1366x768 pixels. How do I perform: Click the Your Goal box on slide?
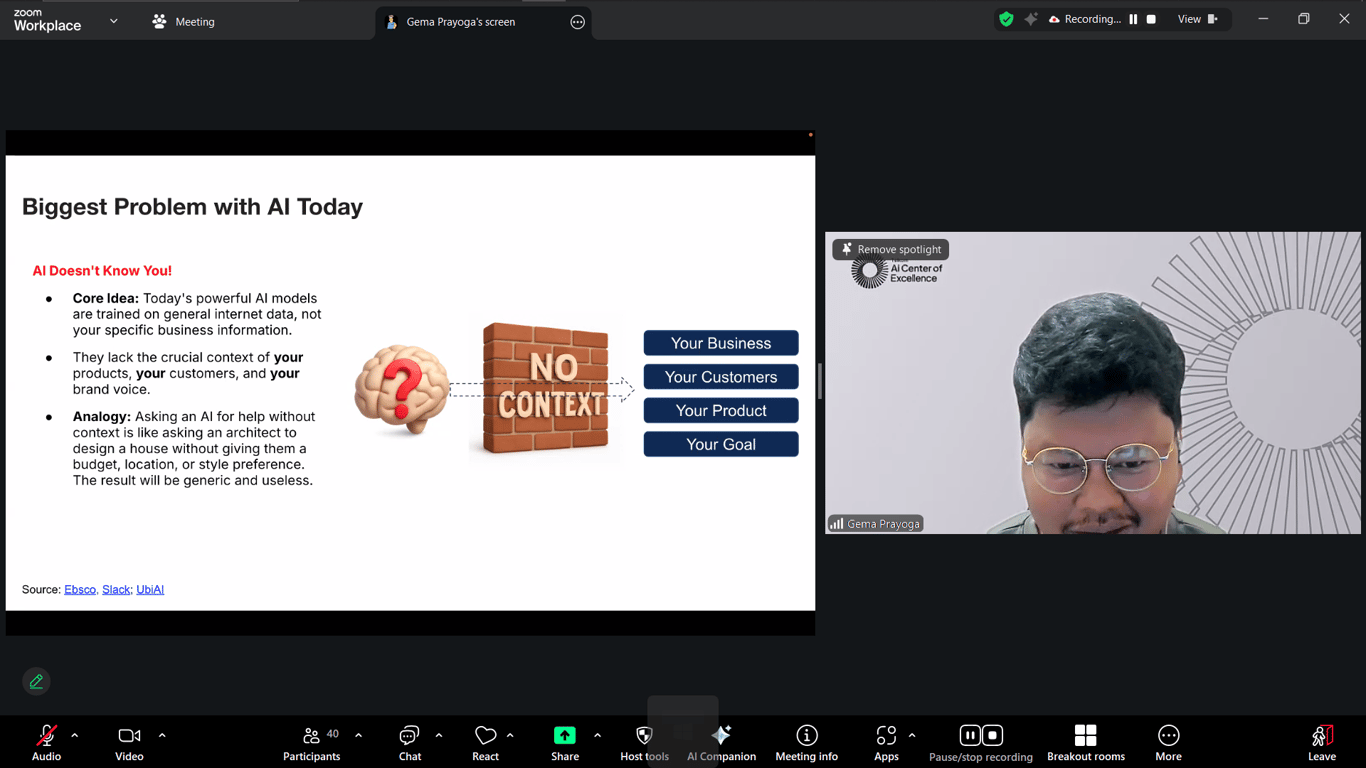click(721, 444)
